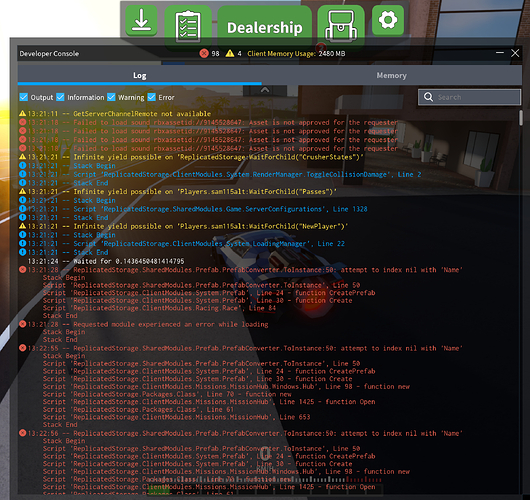This screenshot has height=500, width=530.
Task: Select the ToggleCollisionDamage script line
Action: (220, 174)
